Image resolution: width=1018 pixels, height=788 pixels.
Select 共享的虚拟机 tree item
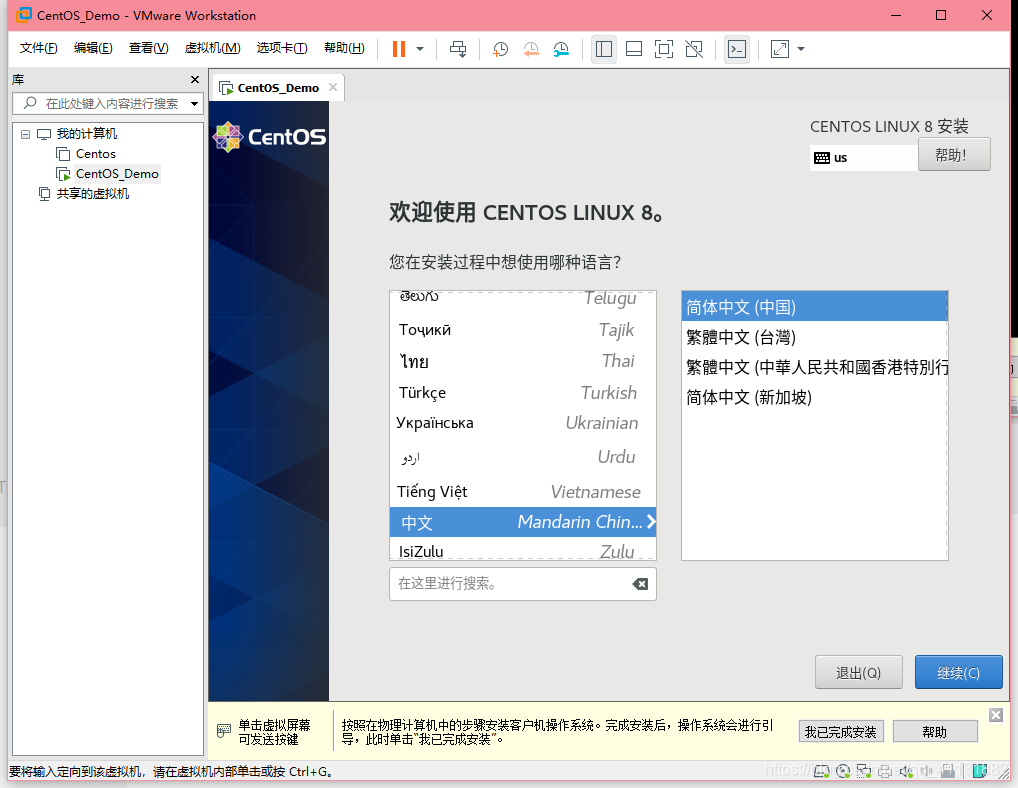click(92, 193)
